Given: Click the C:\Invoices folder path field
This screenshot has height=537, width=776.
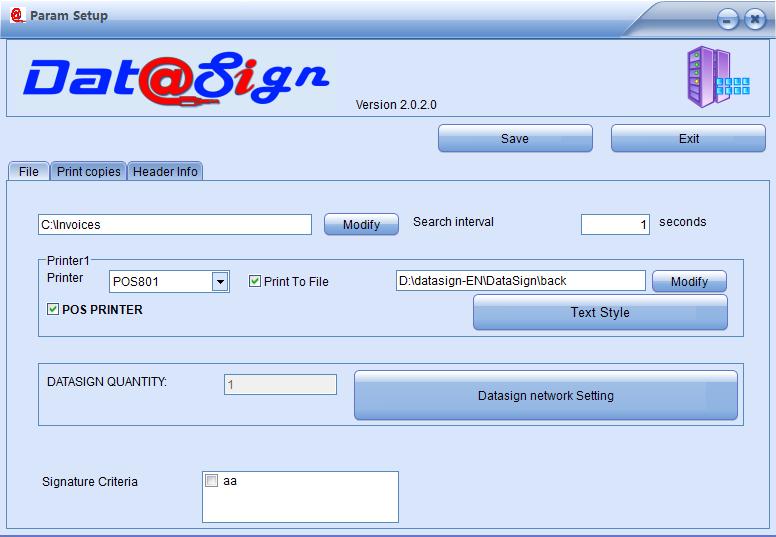Looking at the screenshot, I should click(175, 225).
